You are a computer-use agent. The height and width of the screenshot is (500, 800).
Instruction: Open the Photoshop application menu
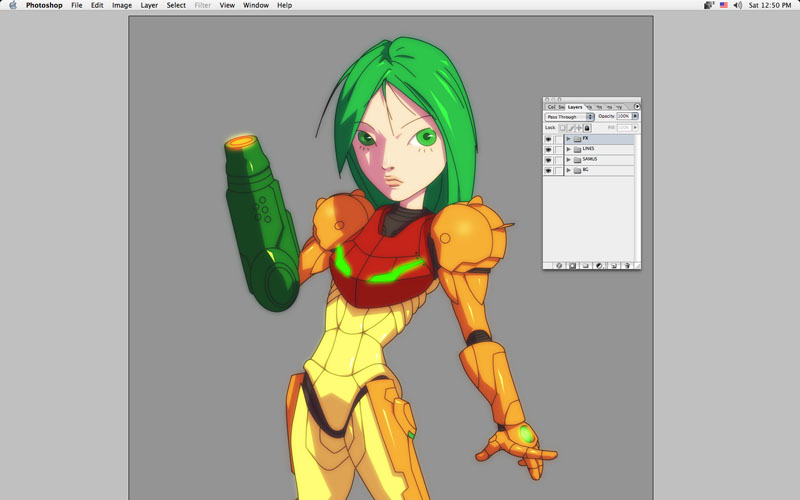pos(44,5)
